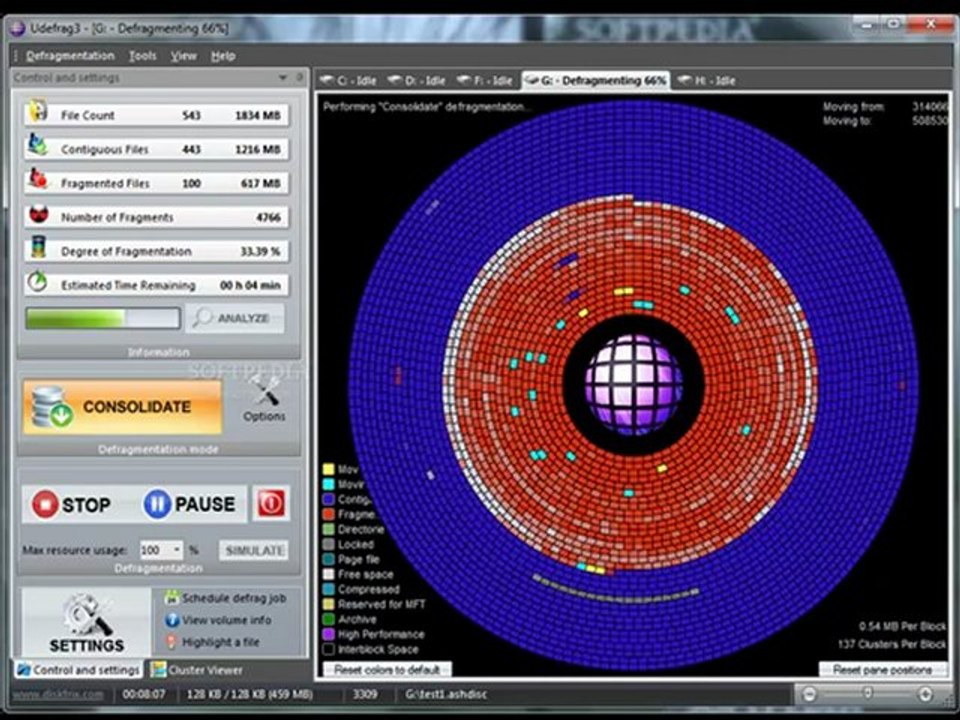960x720 pixels.
Task: Click the Interblock Space color swatch
Action: [x=329, y=649]
